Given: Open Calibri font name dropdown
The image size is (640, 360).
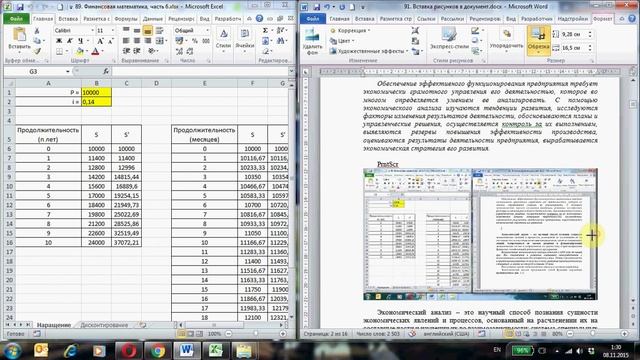Looking at the screenshot, I should point(92,31).
